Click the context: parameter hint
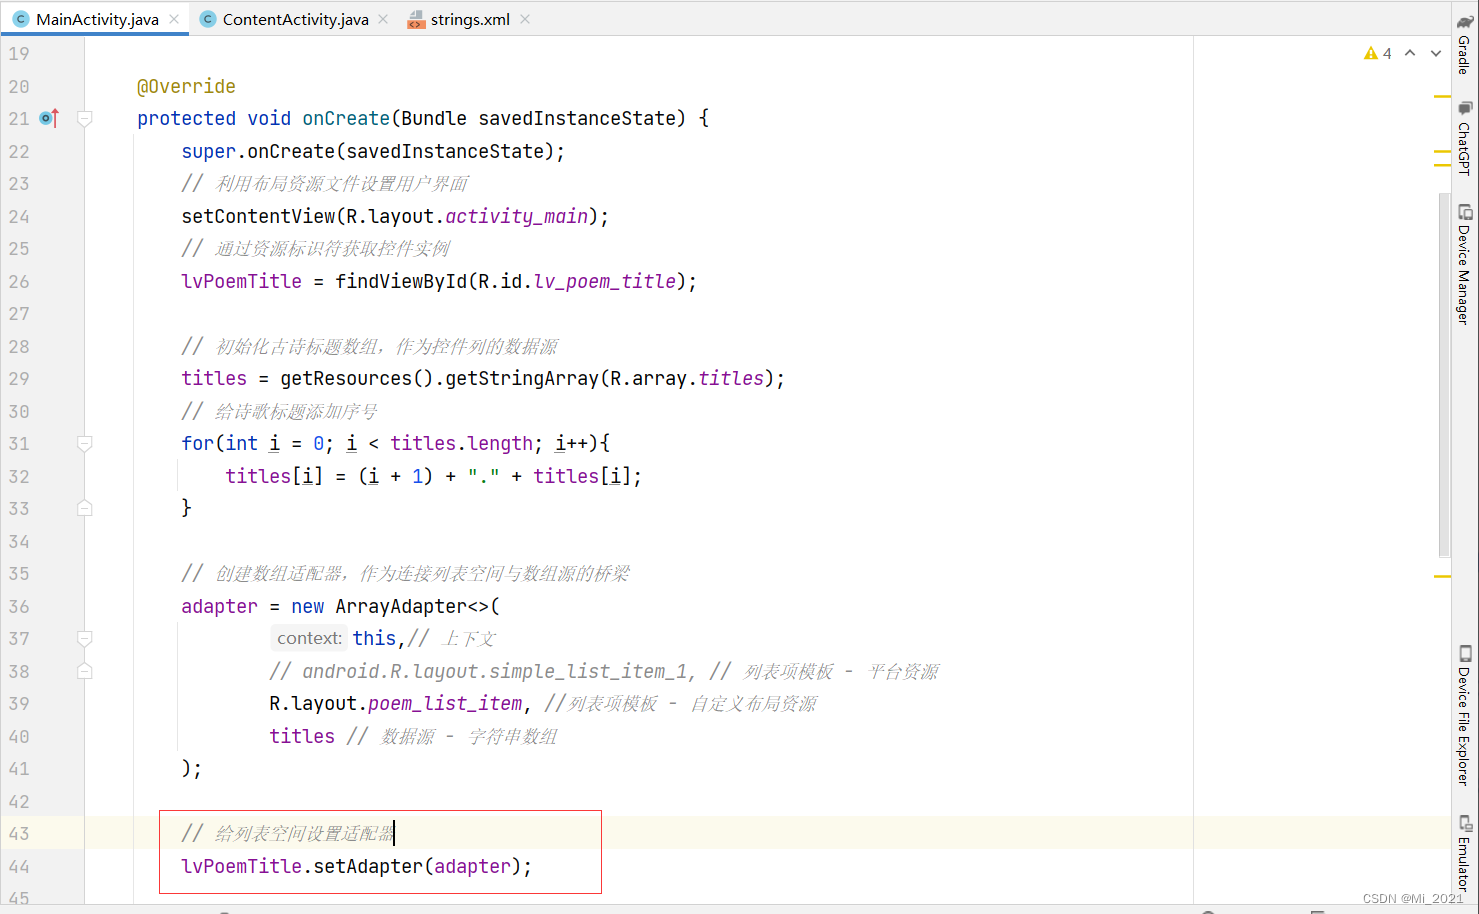This screenshot has height=914, width=1479. pos(309,638)
